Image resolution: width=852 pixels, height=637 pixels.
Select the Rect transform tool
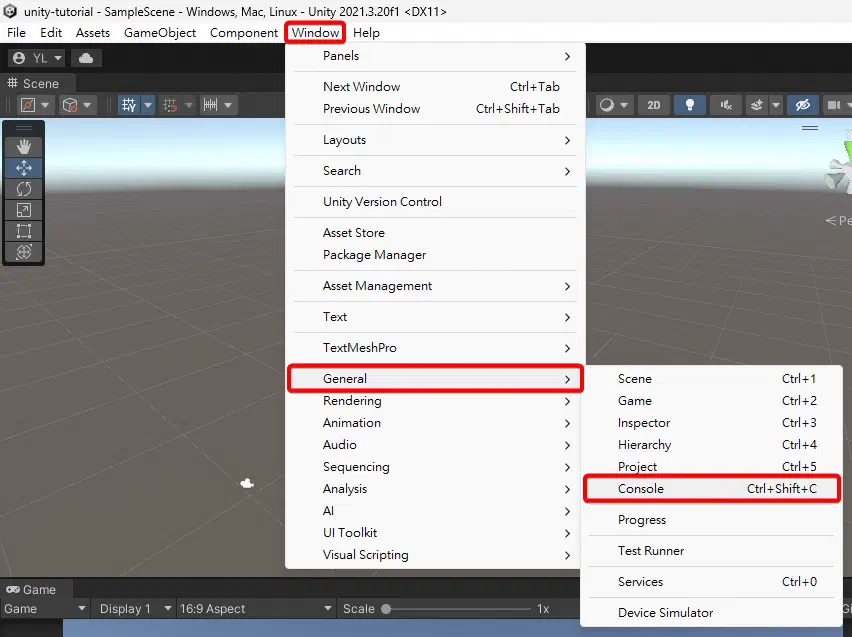coord(23,231)
